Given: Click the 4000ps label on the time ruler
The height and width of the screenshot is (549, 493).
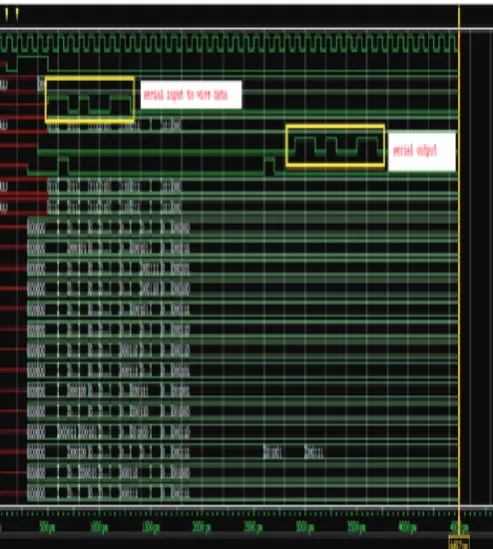Looking at the screenshot, I should (x=407, y=527).
